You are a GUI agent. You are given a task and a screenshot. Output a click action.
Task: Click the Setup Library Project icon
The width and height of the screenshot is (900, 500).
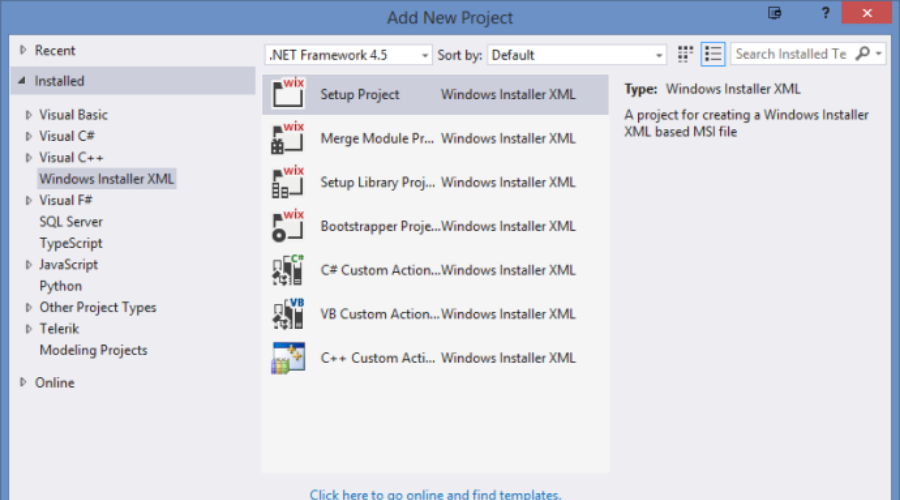[x=288, y=181]
